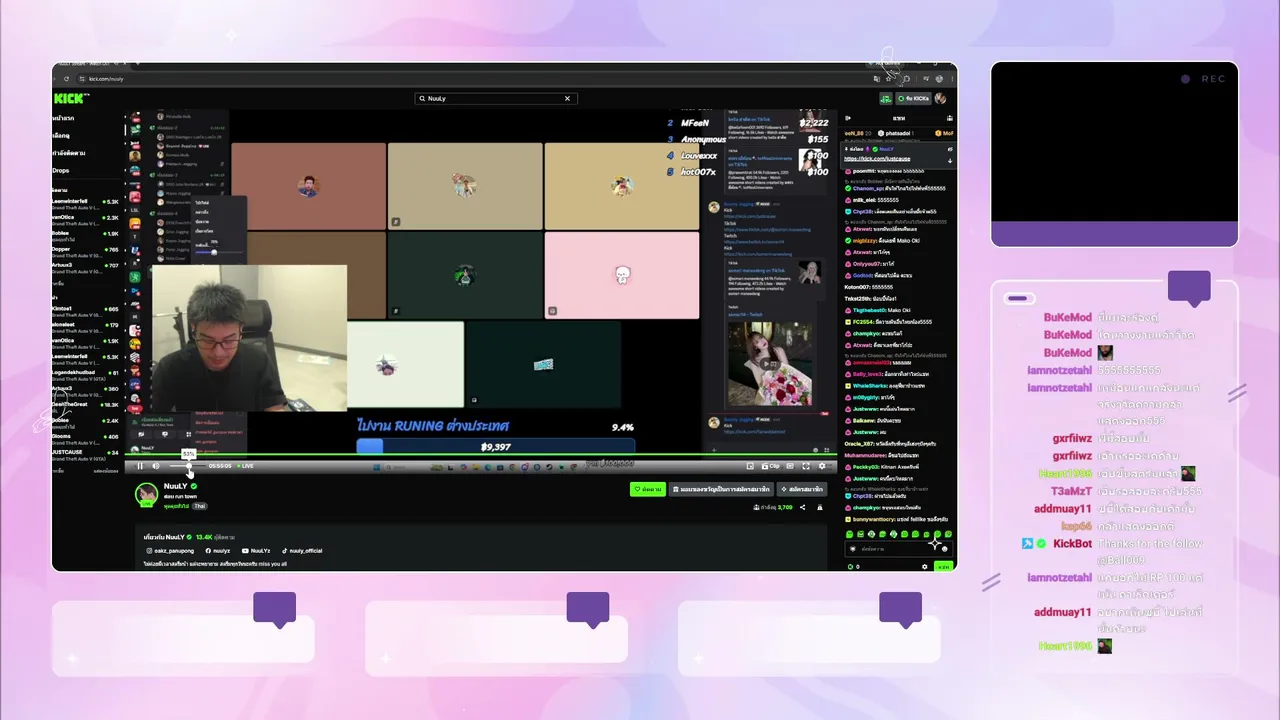Open the profile avatar menu
Image resolution: width=1280 pixels, height=720 pixels.
(940, 98)
